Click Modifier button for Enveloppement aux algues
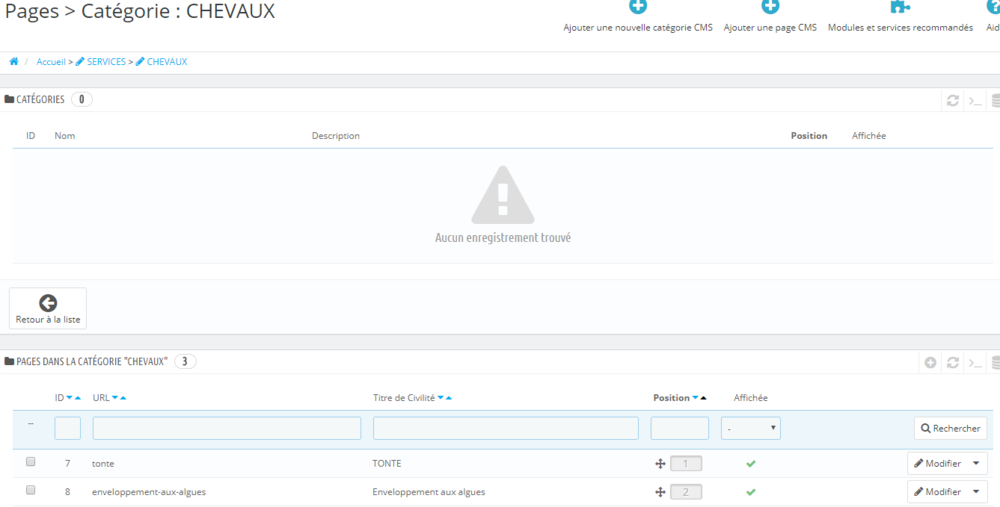The width and height of the screenshot is (1000, 507). click(938, 492)
